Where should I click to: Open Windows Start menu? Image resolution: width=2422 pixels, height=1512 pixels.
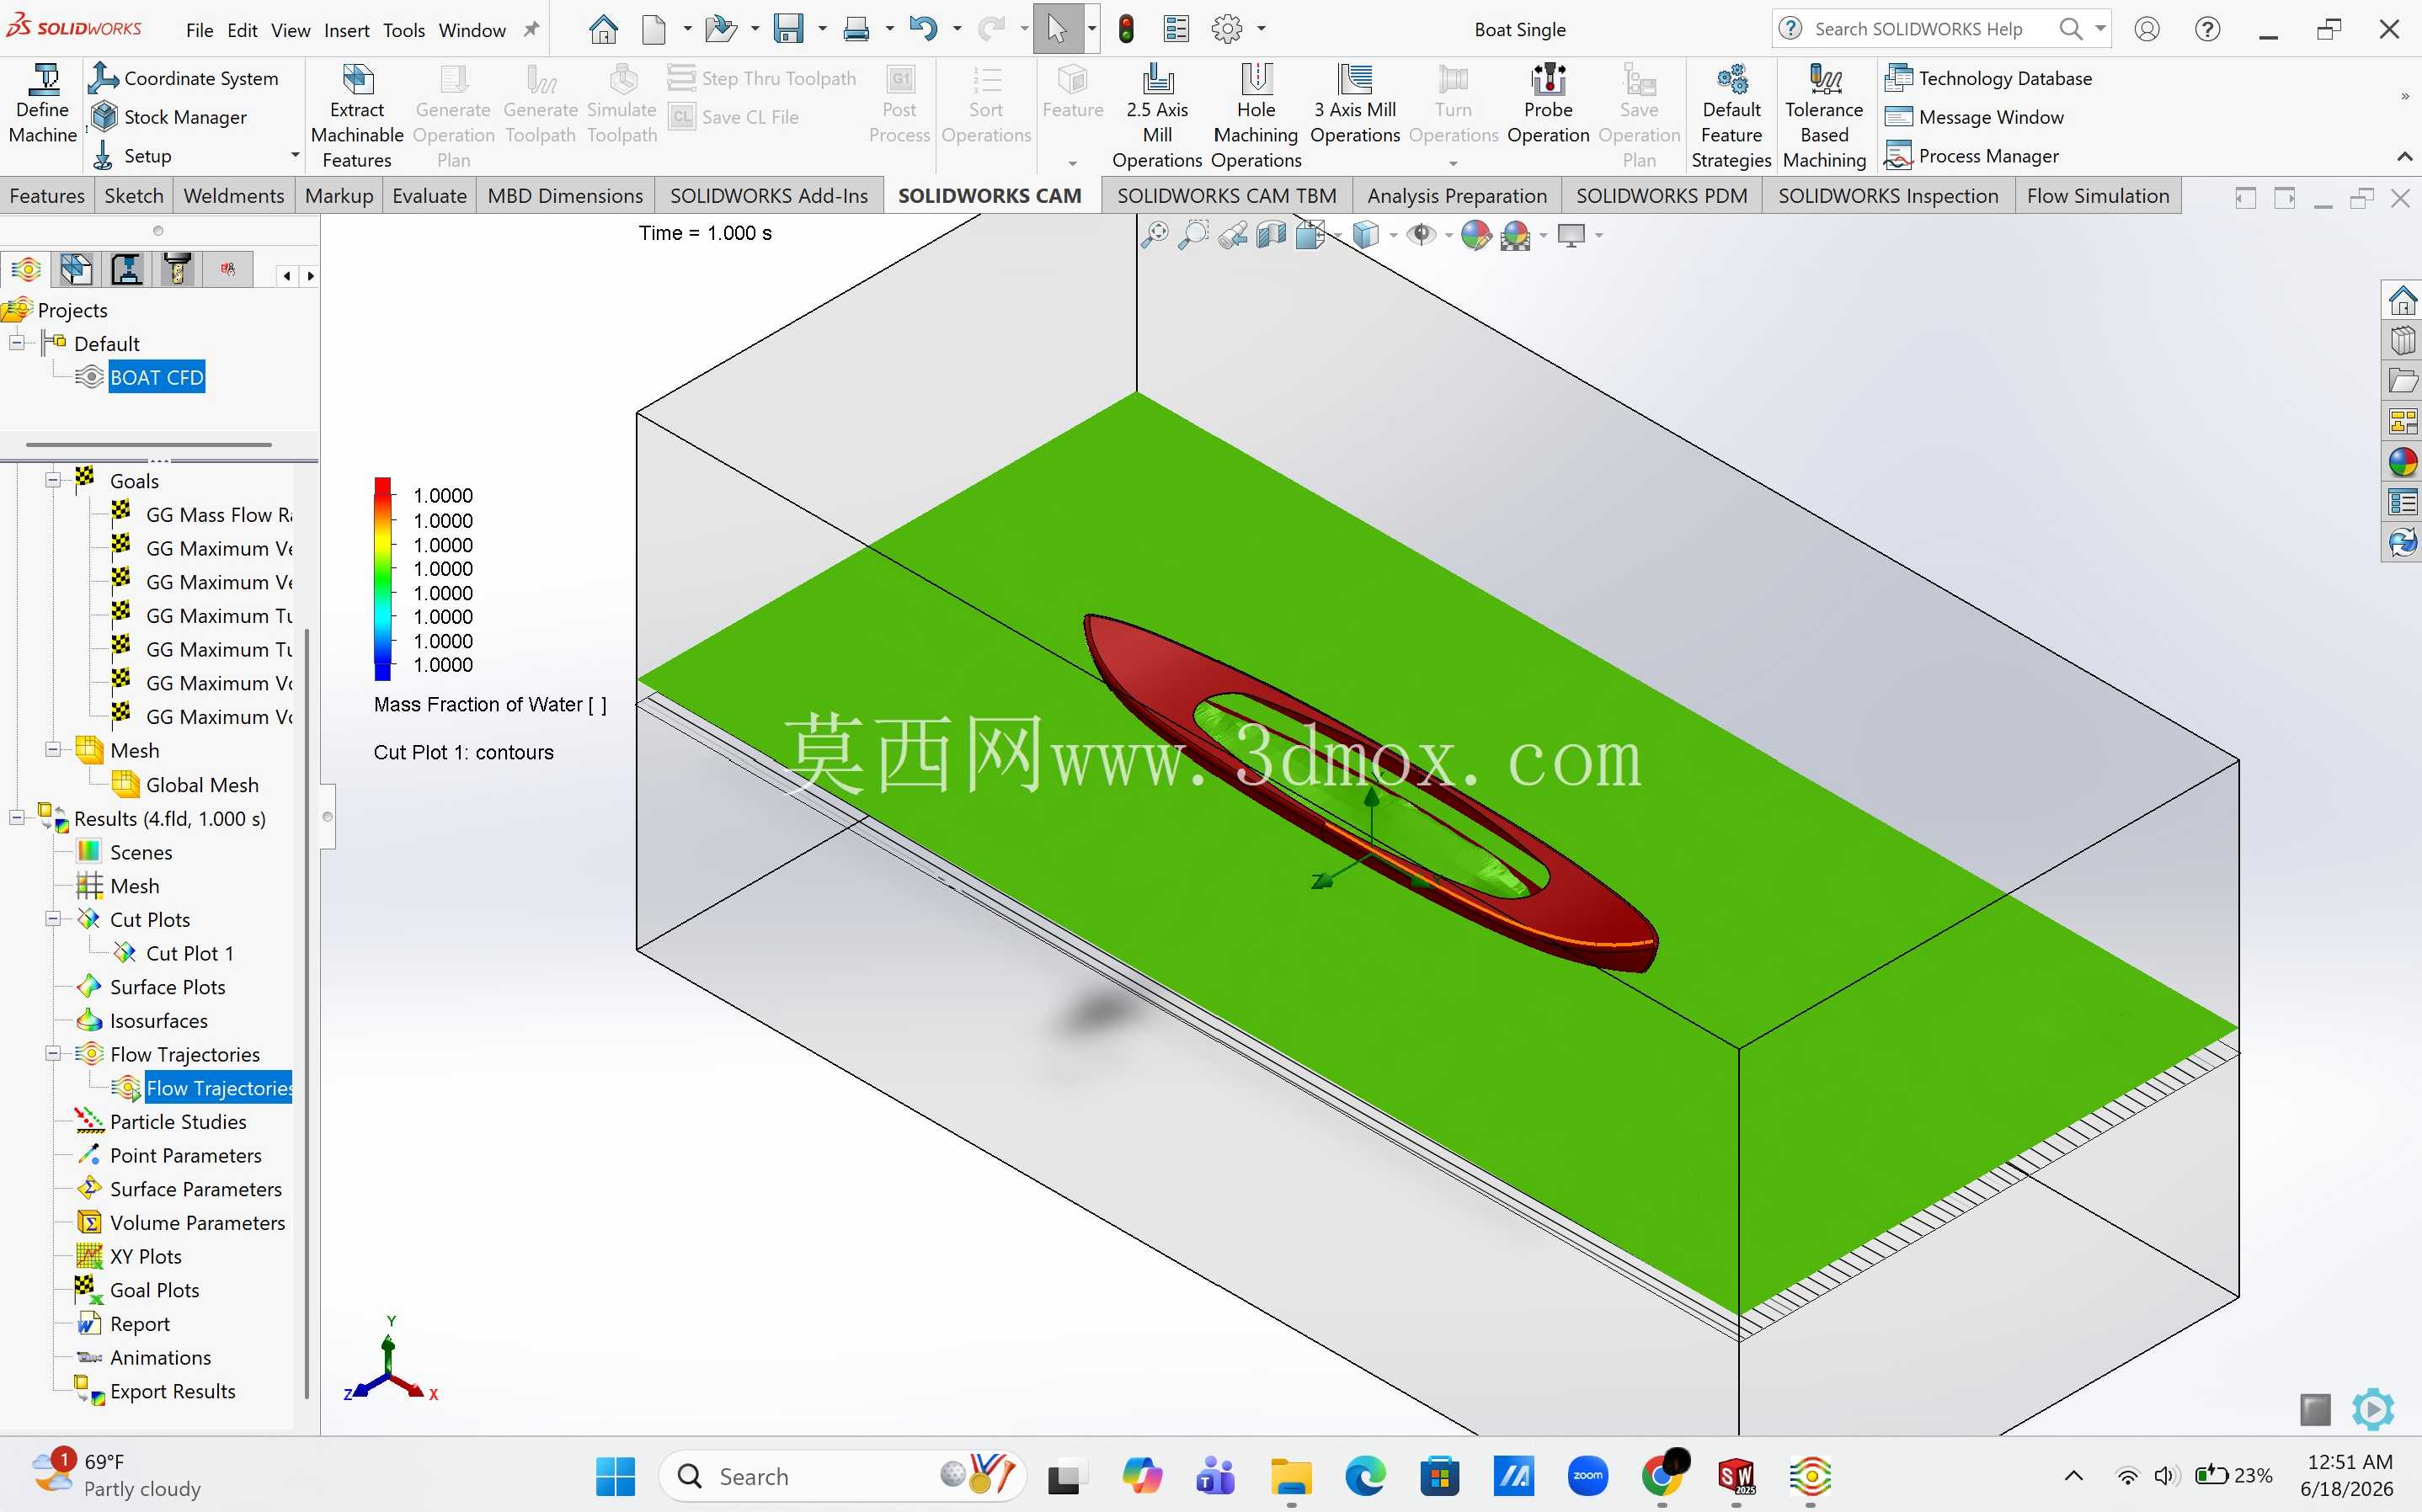click(615, 1477)
